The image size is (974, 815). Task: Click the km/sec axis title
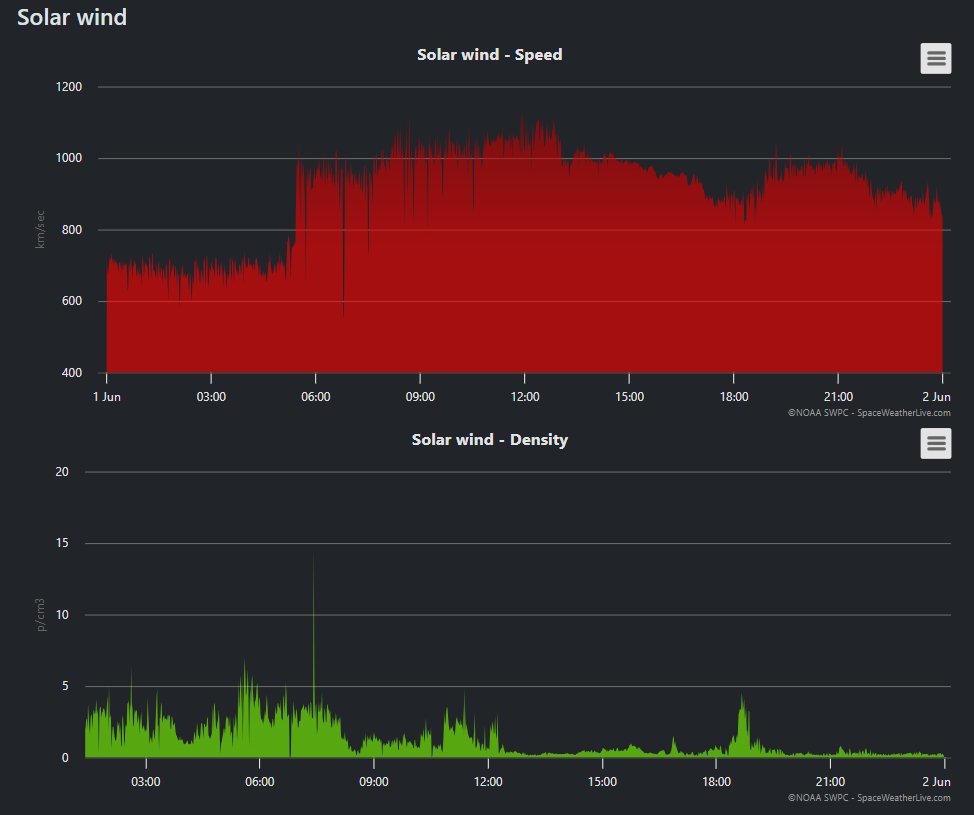[40, 229]
